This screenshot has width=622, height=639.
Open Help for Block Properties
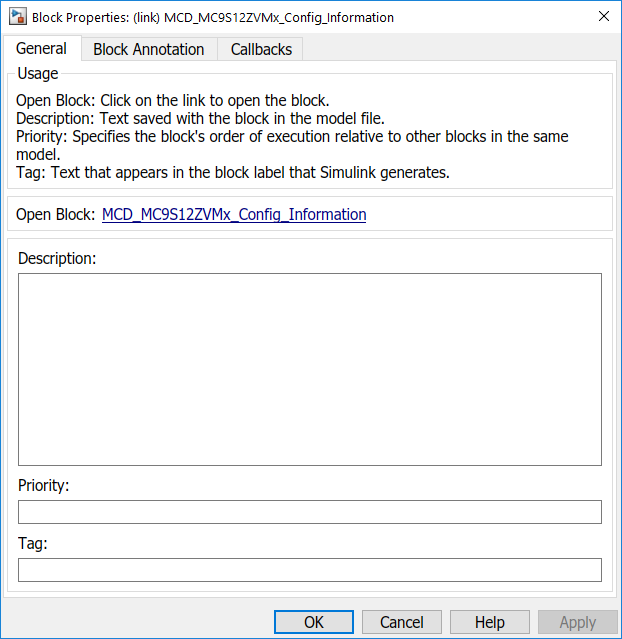pyautogui.click(x=490, y=622)
